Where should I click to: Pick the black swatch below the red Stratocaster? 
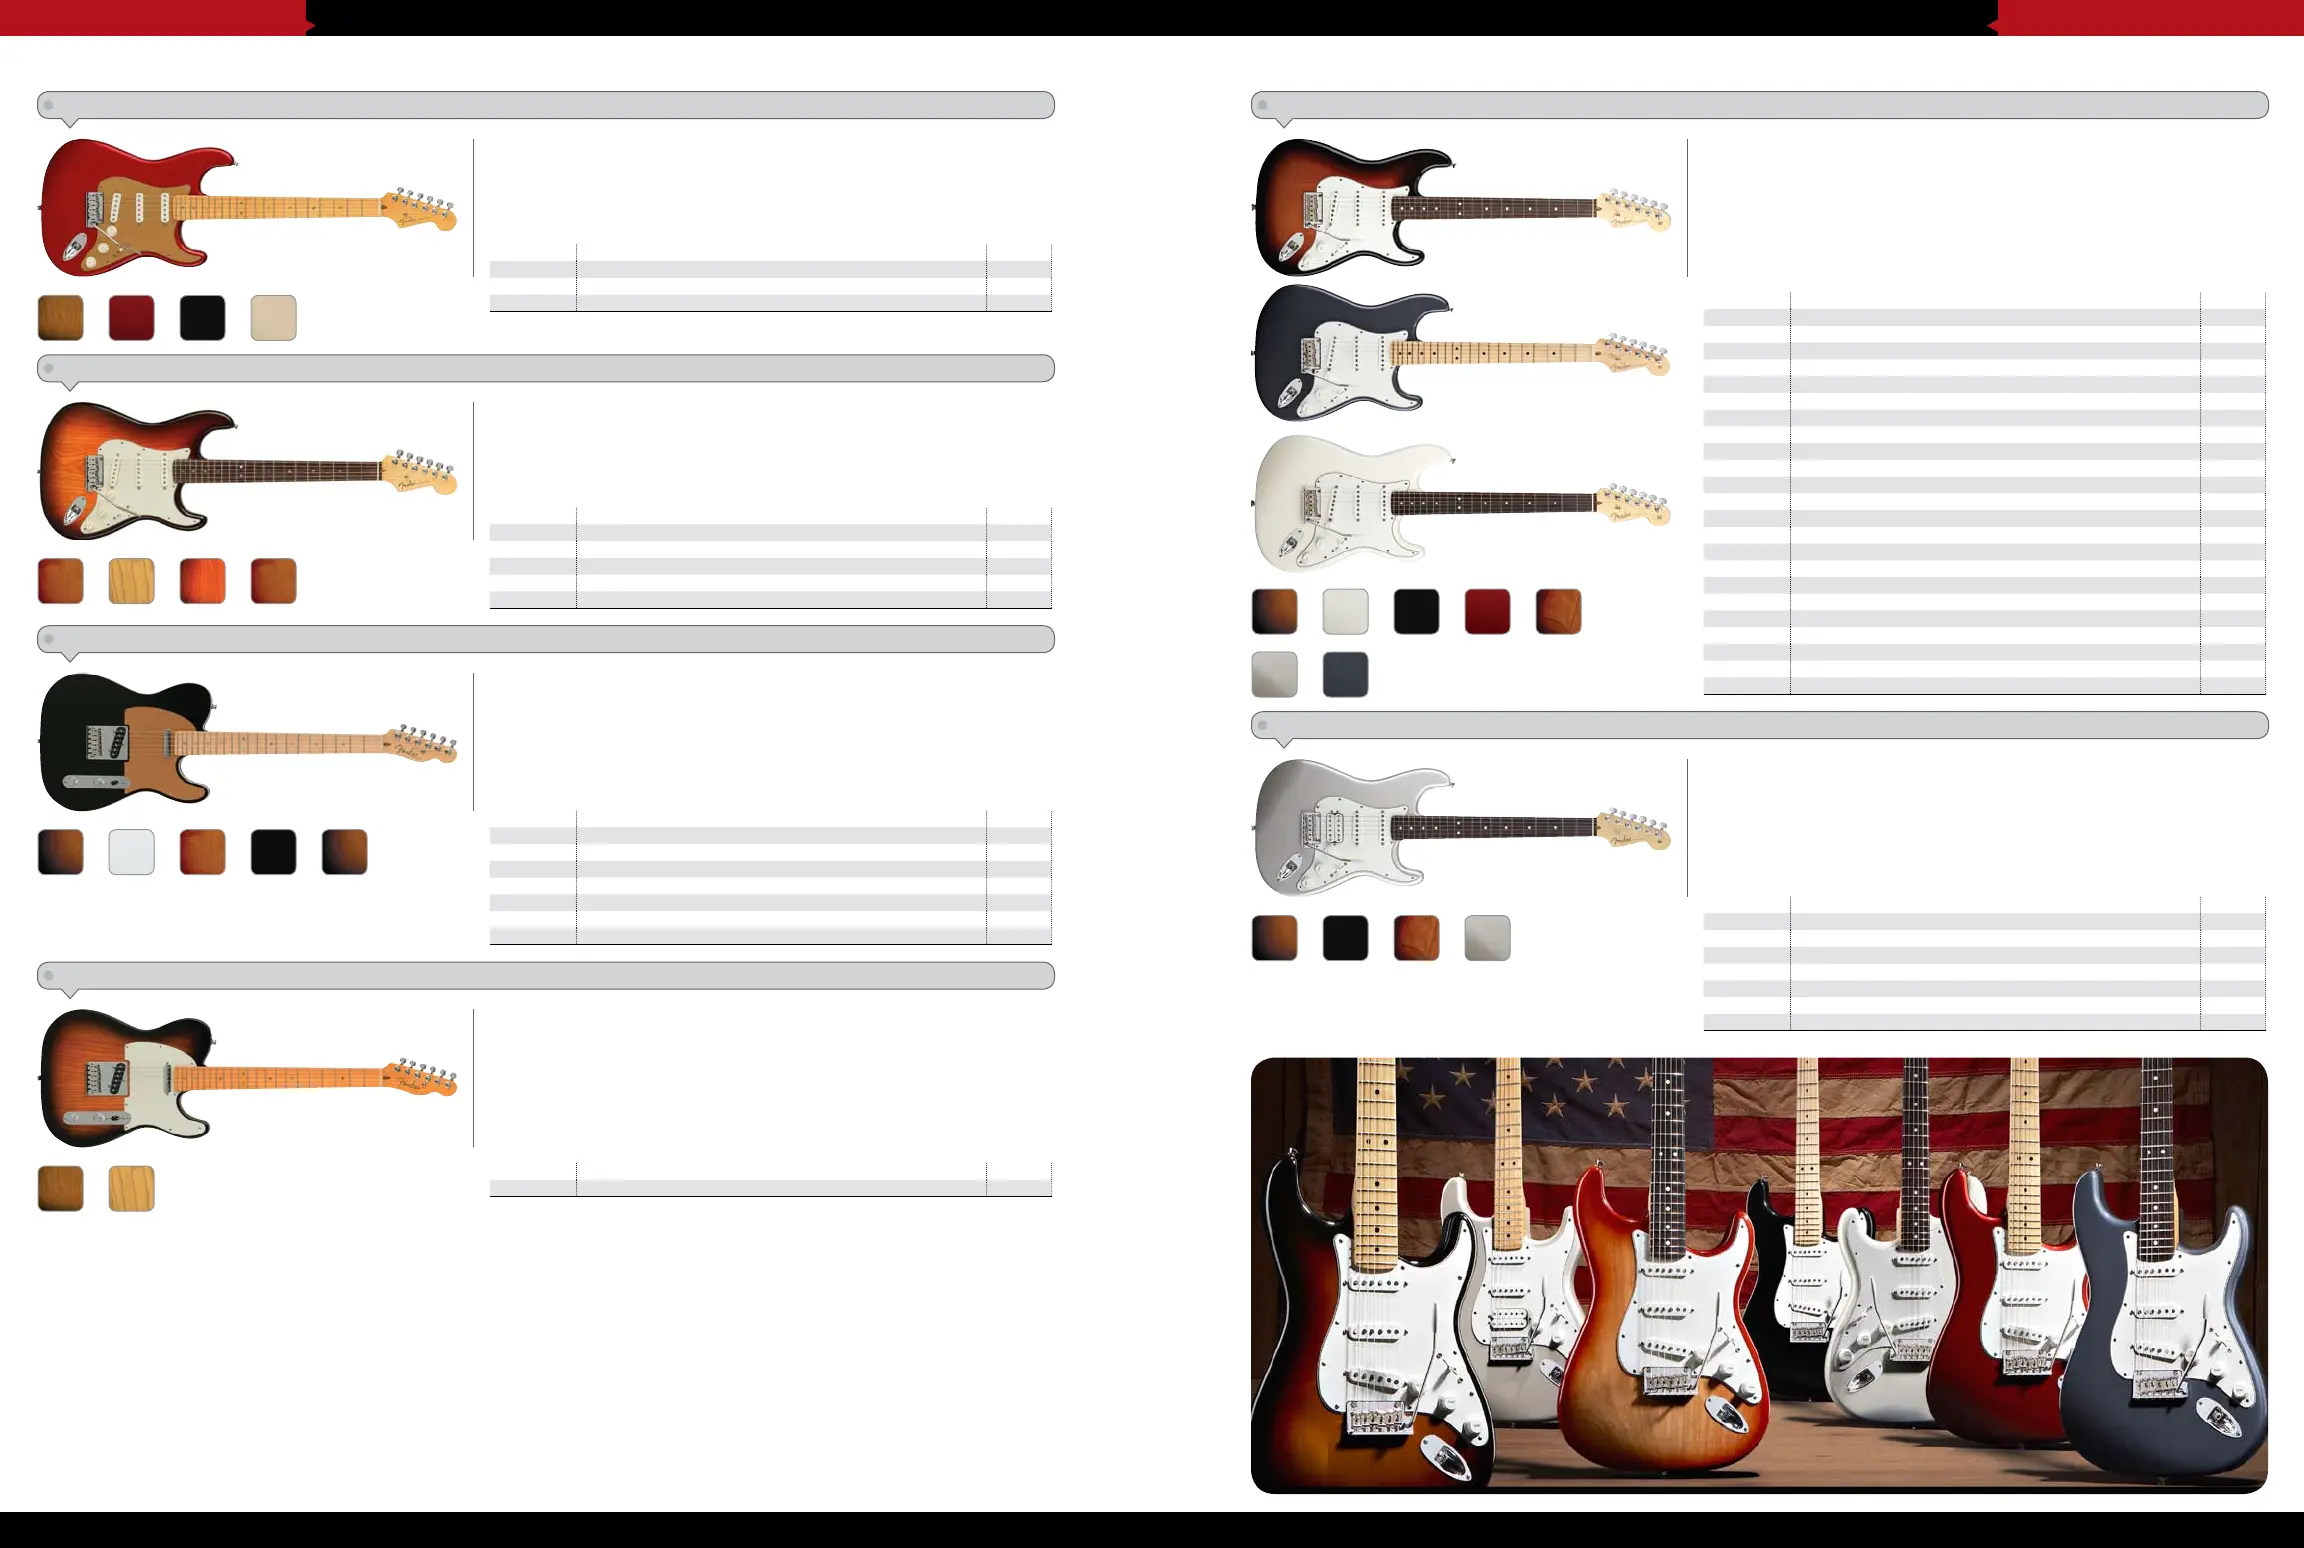202,318
